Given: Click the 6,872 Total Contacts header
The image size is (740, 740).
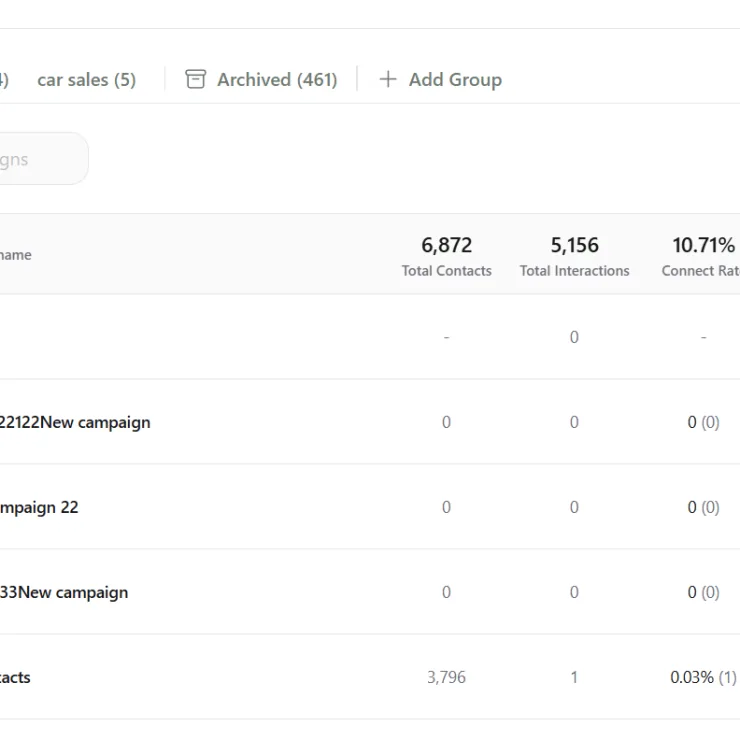Looking at the screenshot, I should [x=446, y=256].
